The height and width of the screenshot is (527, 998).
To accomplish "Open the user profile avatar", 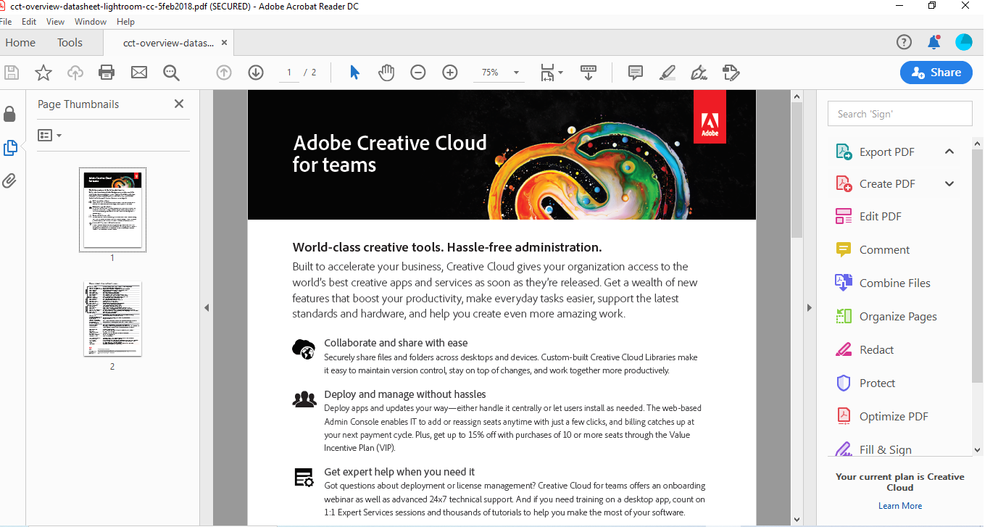I will tap(964, 42).
